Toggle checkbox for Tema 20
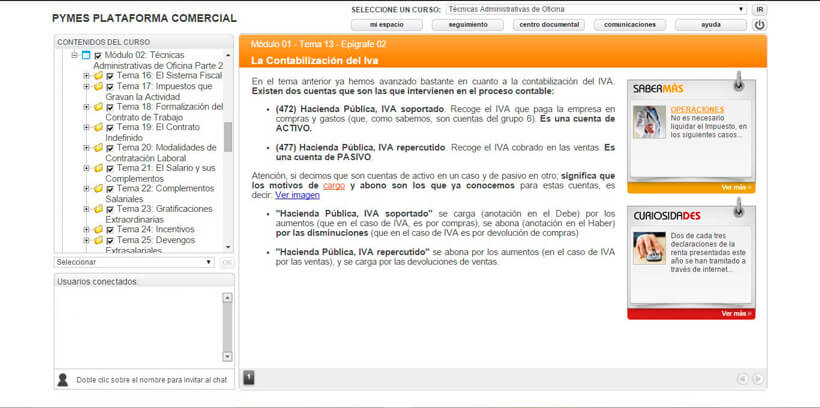 (x=110, y=148)
